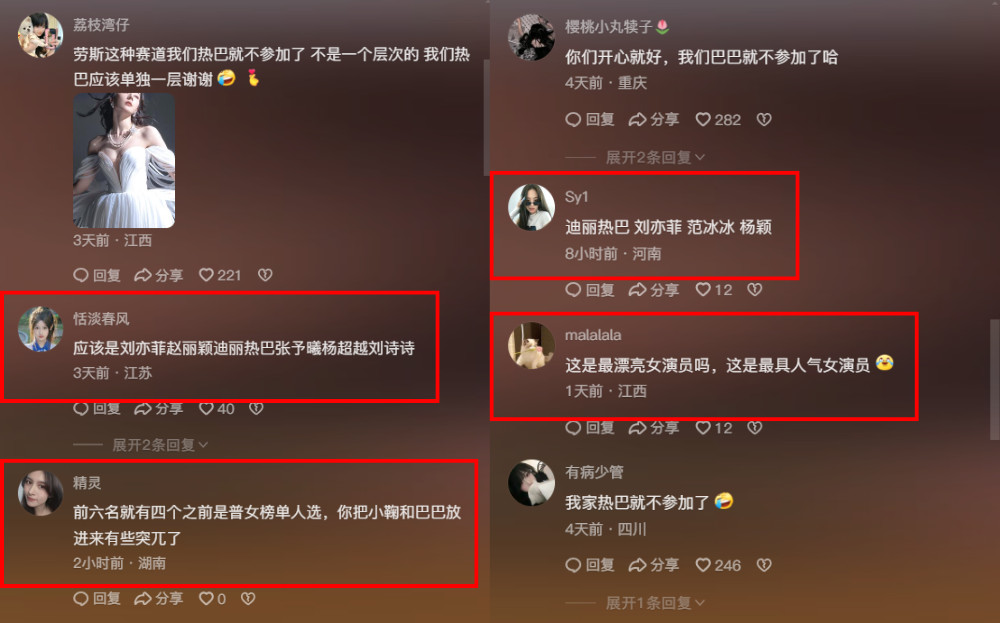
Task: Toggle like on 精灵's comment with 0 likes
Action: tap(212, 599)
